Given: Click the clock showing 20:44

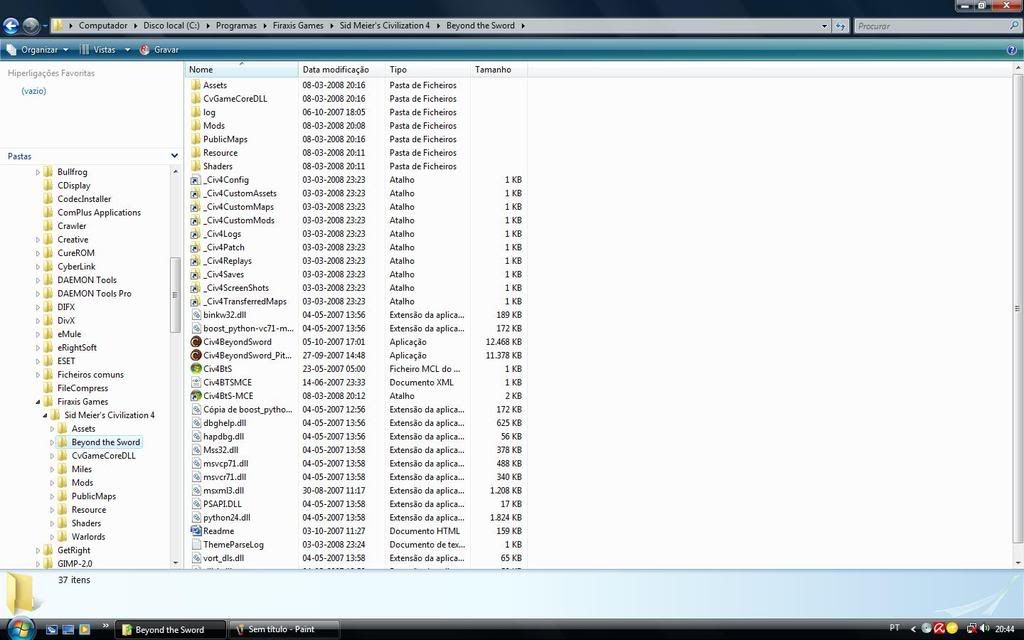Looking at the screenshot, I should (x=1005, y=629).
